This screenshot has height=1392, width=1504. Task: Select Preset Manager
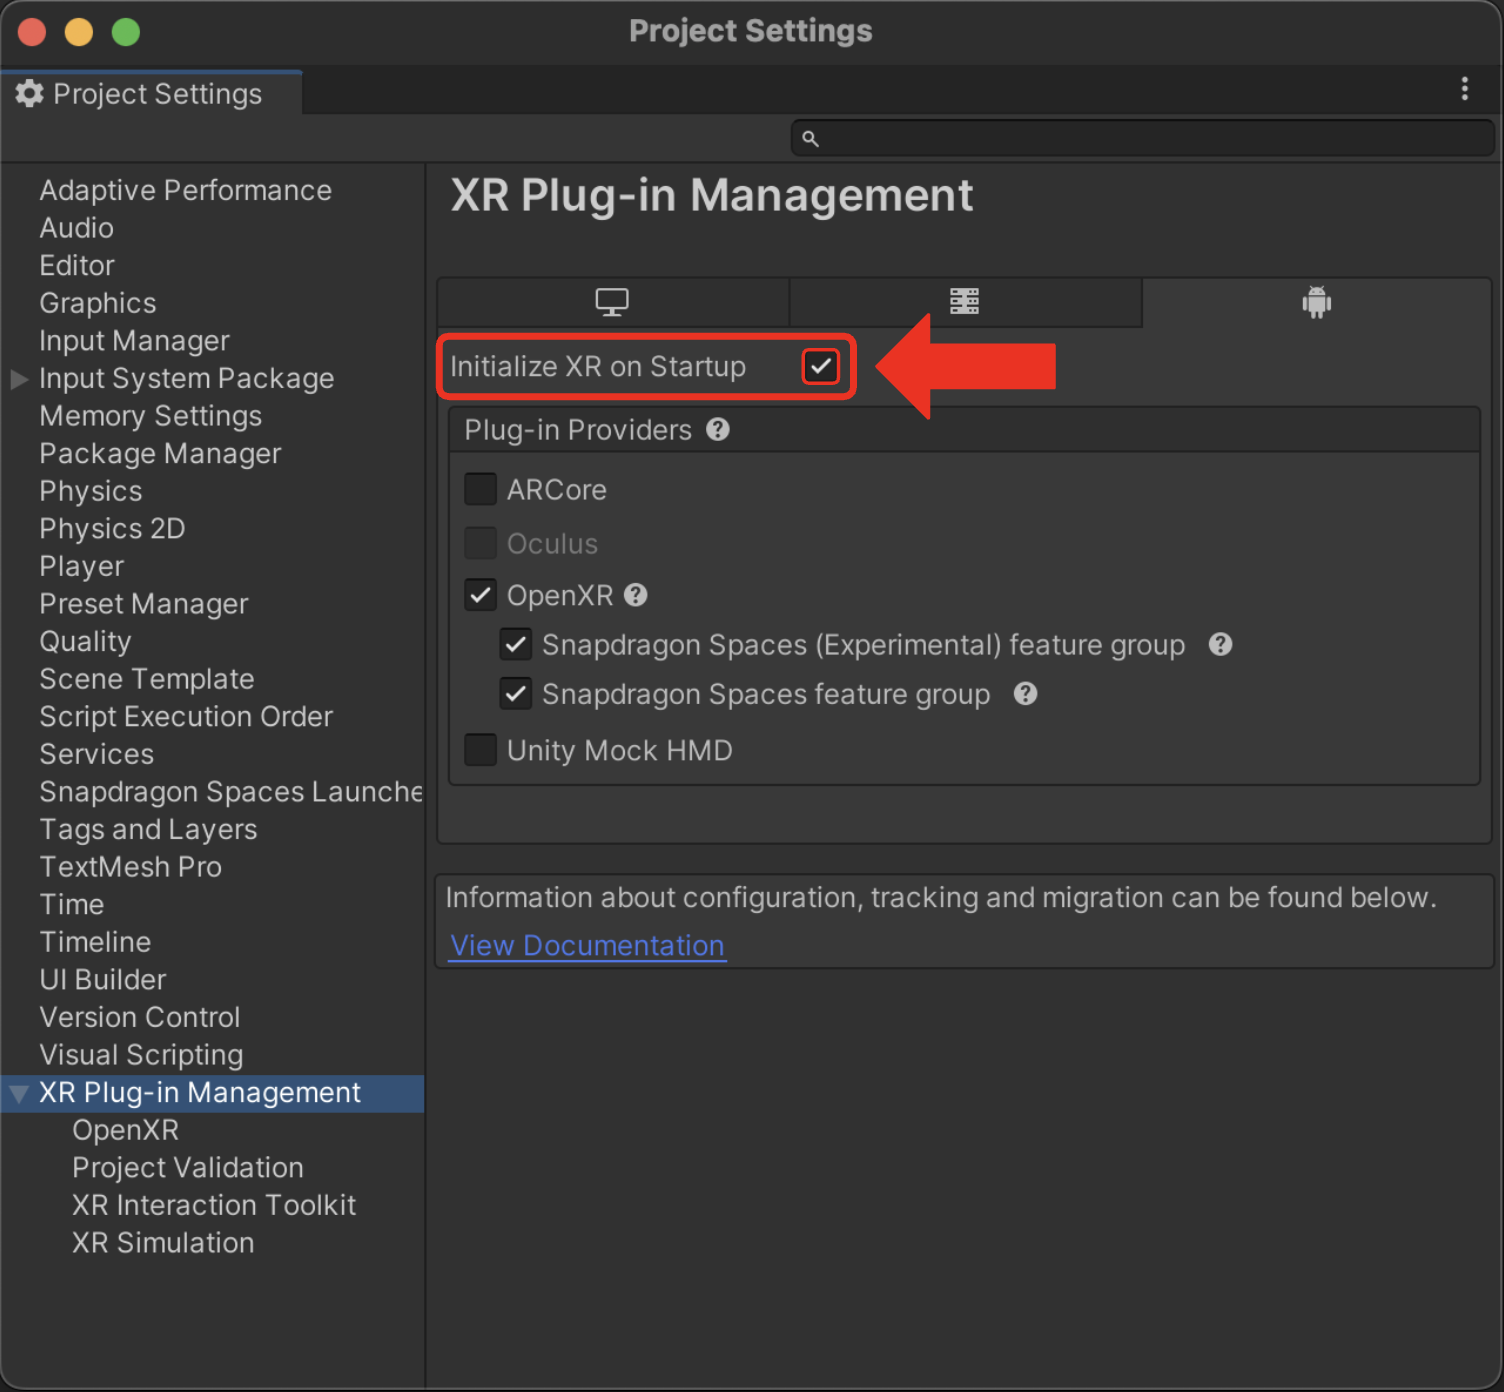(x=143, y=604)
